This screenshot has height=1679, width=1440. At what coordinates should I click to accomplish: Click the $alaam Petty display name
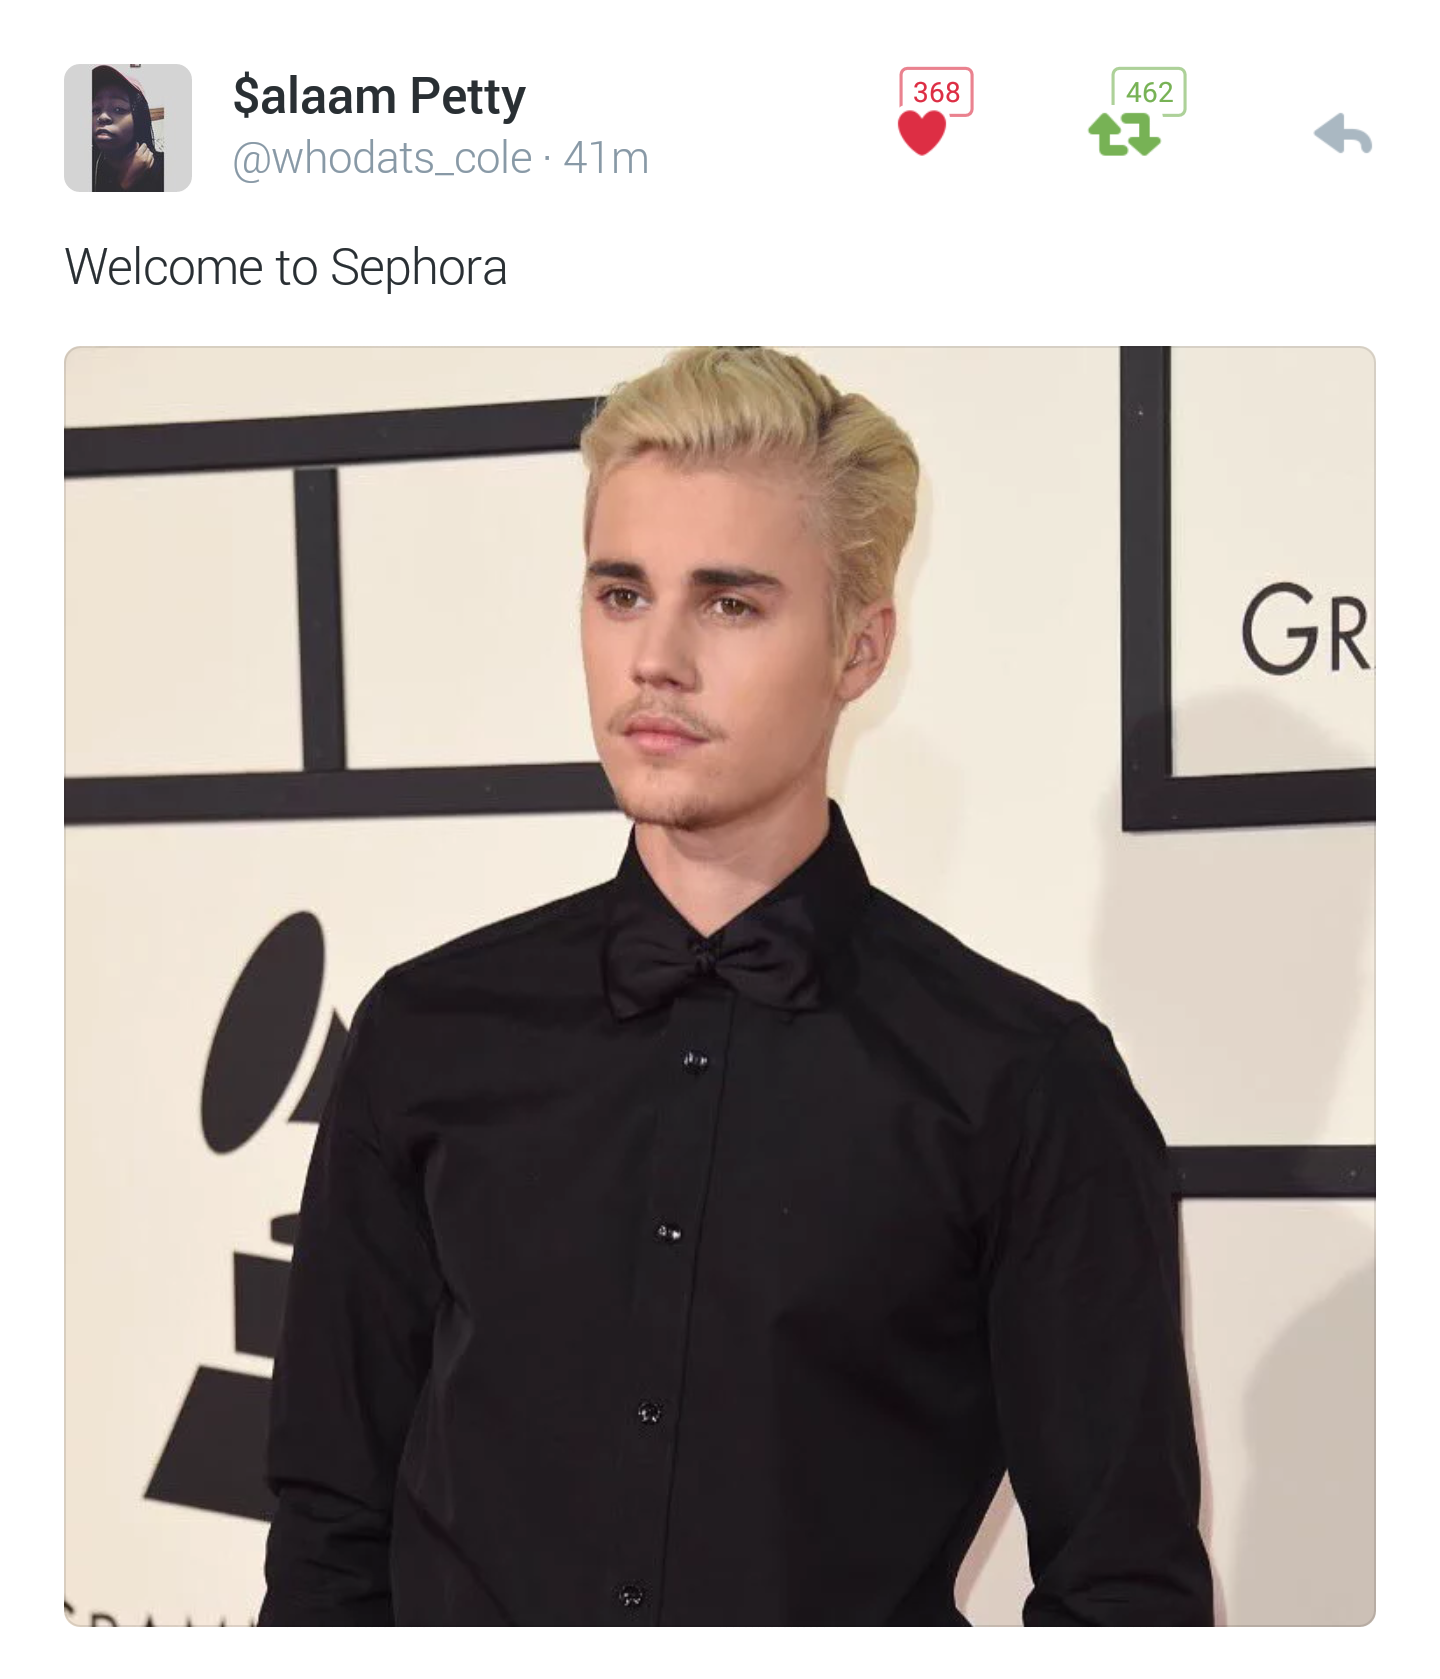coord(379,96)
